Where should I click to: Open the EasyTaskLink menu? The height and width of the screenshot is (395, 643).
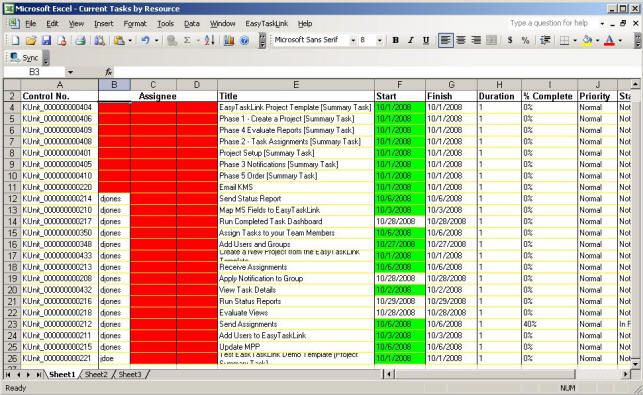267,24
